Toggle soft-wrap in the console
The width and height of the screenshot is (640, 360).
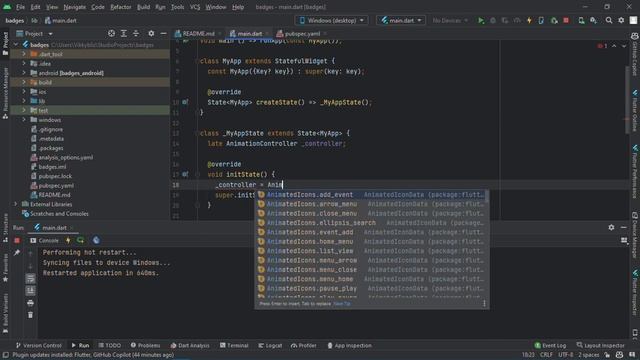(30, 278)
